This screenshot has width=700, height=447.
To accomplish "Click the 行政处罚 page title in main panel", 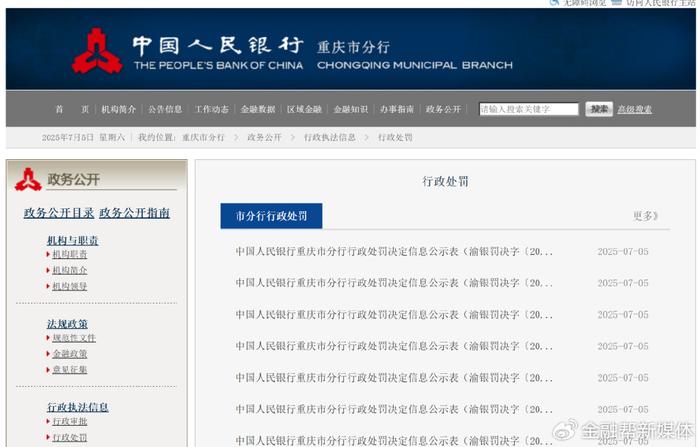I will pos(446,181).
